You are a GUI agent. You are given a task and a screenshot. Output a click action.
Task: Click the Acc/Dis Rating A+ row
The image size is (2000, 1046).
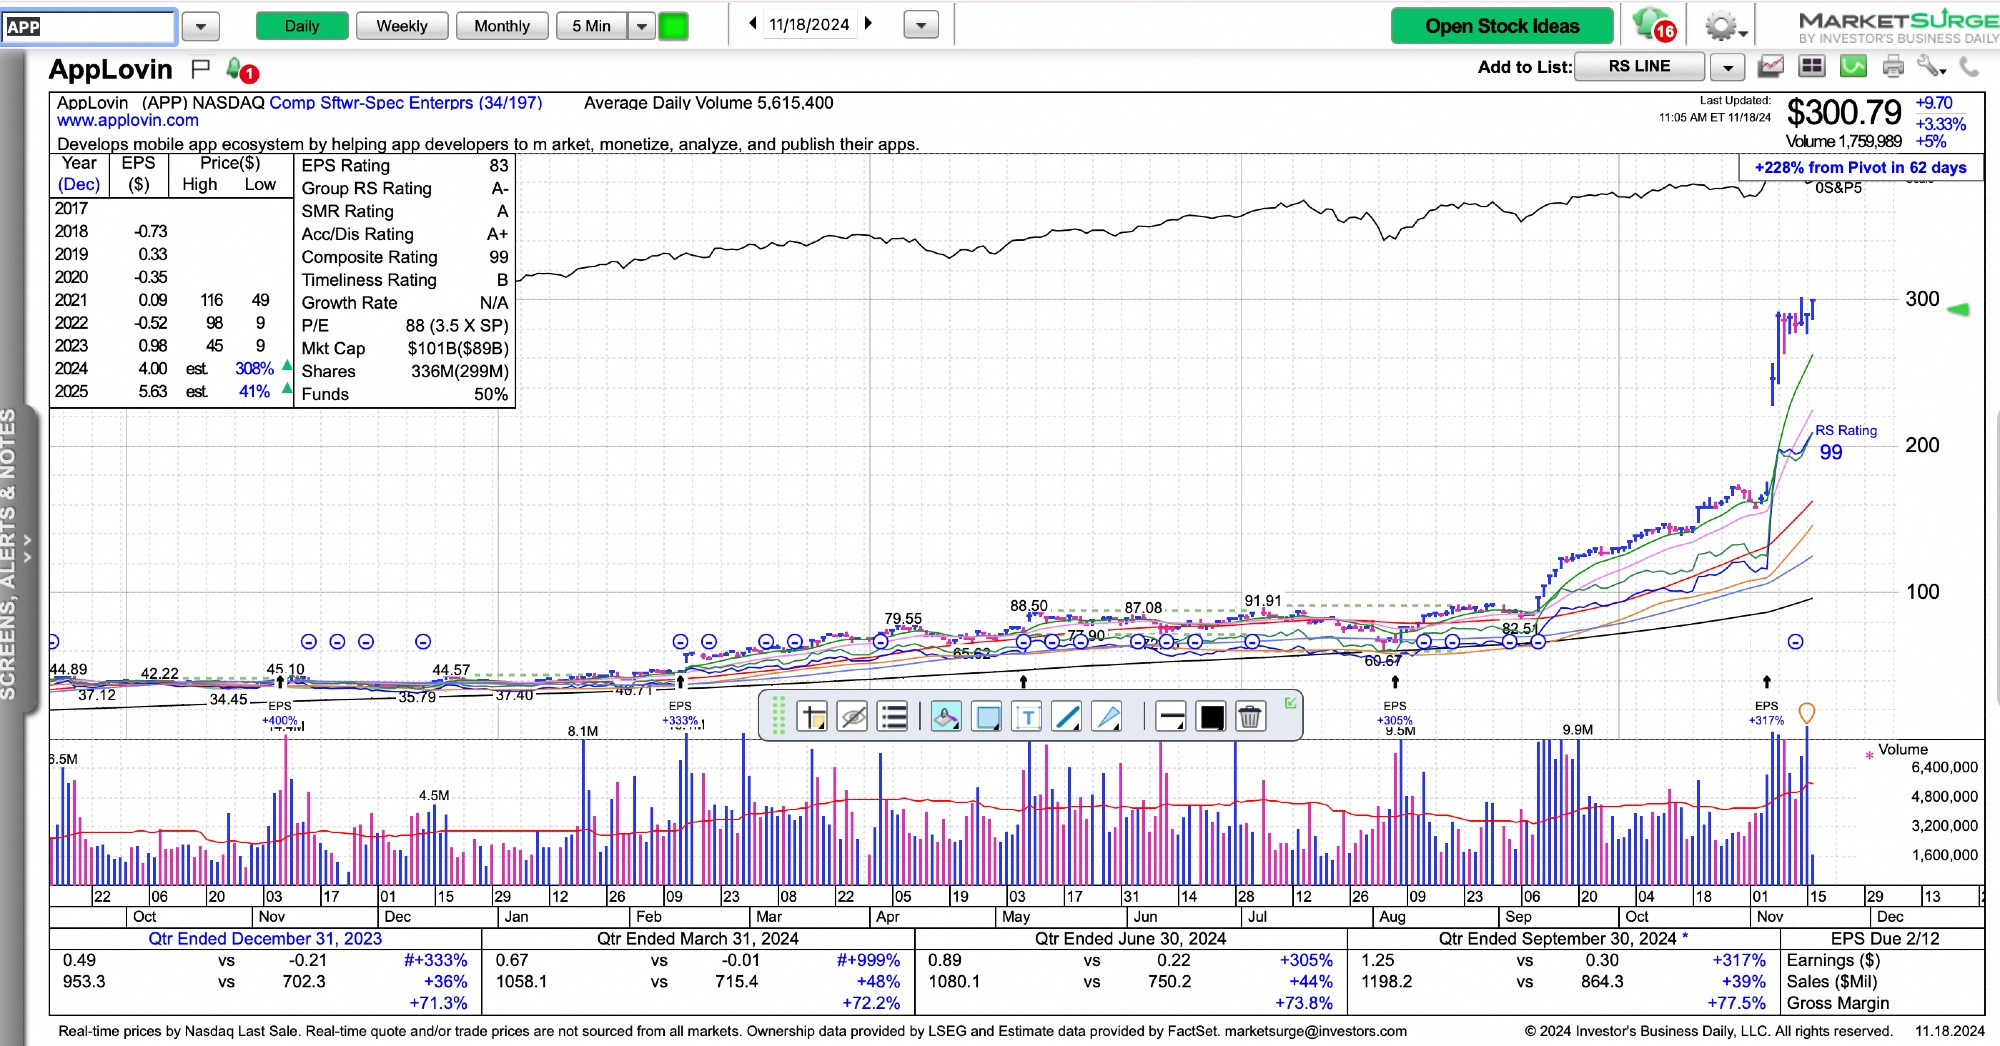405,234
